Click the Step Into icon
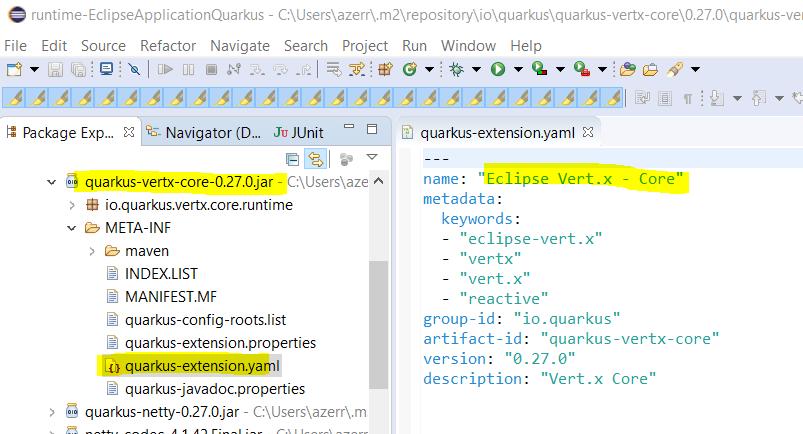 257,69
